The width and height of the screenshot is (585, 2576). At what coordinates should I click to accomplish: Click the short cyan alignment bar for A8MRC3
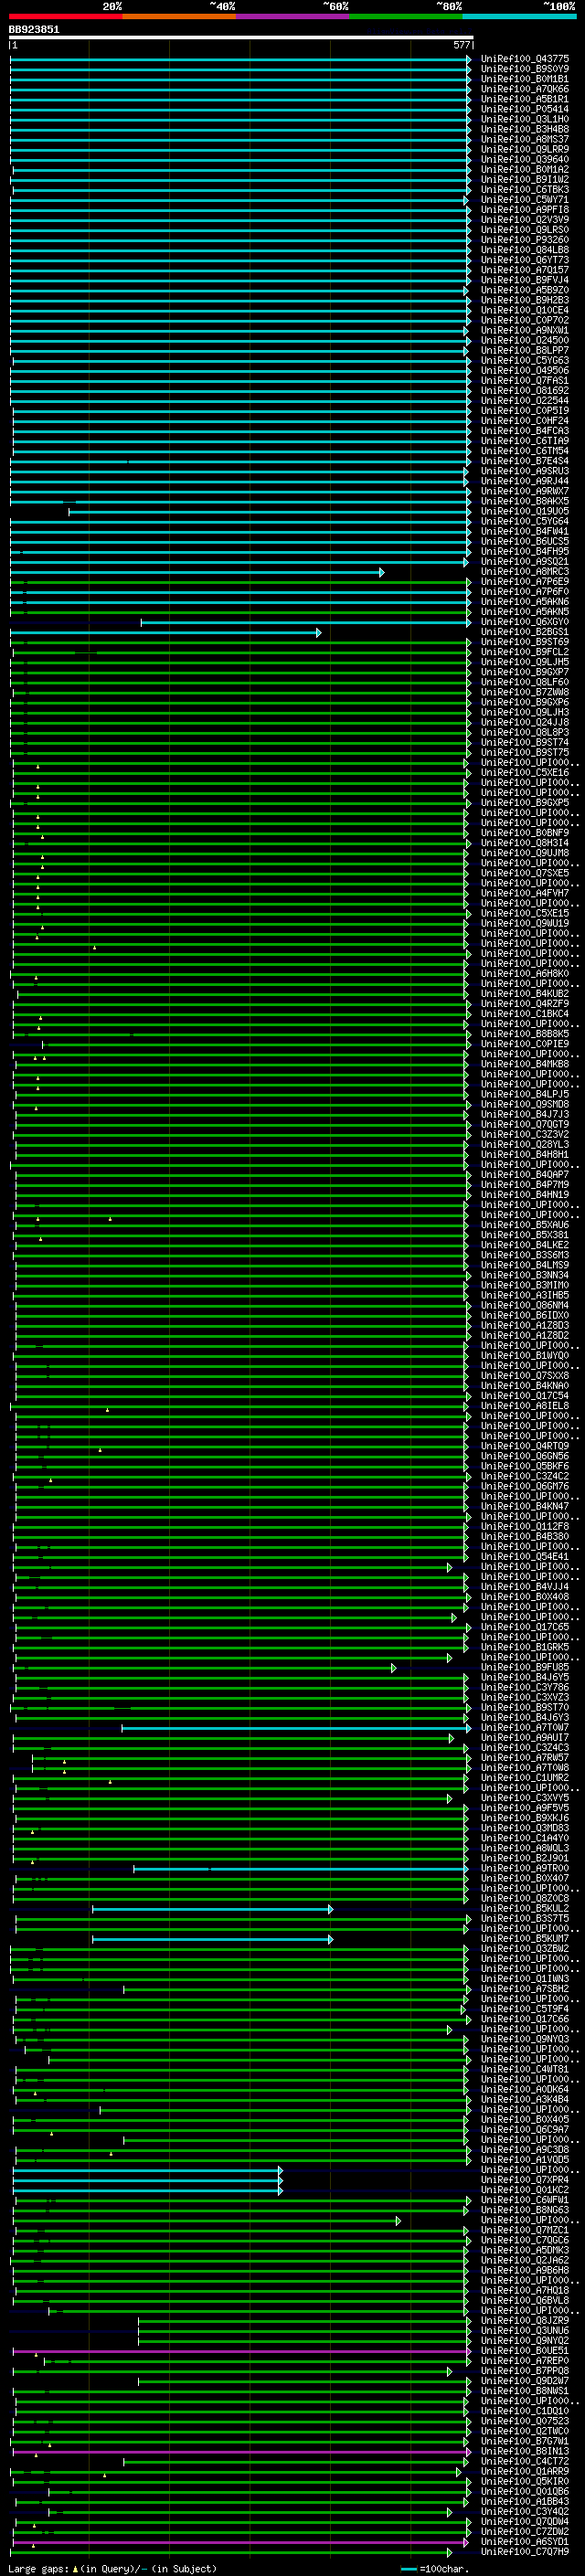click(x=197, y=573)
